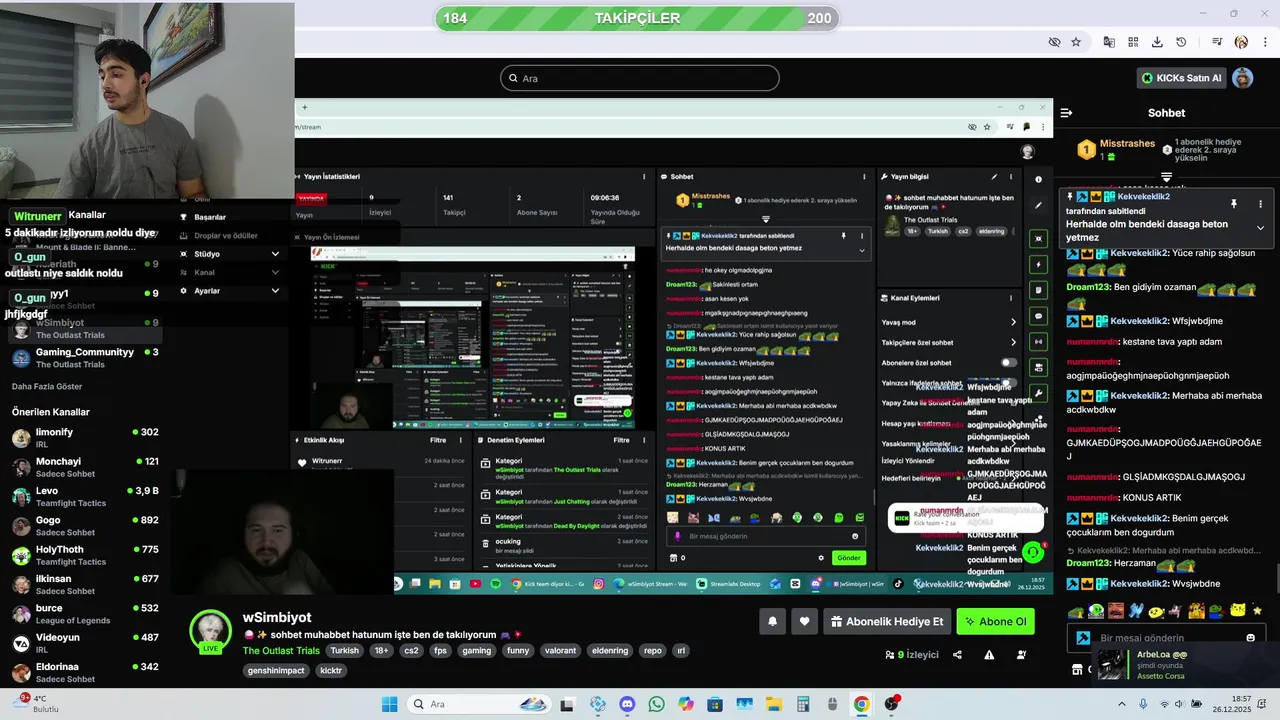This screenshot has height=720, width=1280.
Task: Toggle Yalnızca ifadelerle sohbet switch in streamed dashboard
Action: click(1008, 383)
